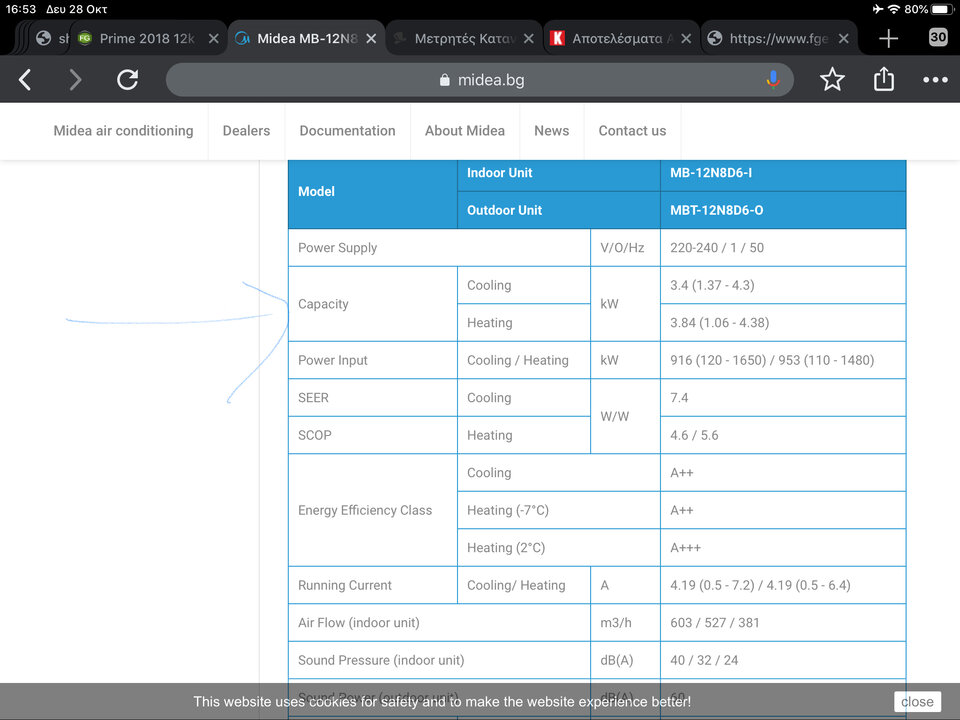Close the Αποτελέσματα tab
This screenshot has height=720, width=960.
[686, 39]
